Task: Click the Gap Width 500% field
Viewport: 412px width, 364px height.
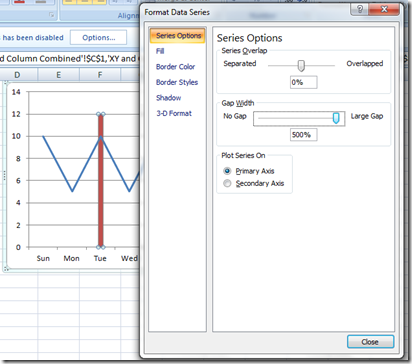Action: [x=303, y=135]
